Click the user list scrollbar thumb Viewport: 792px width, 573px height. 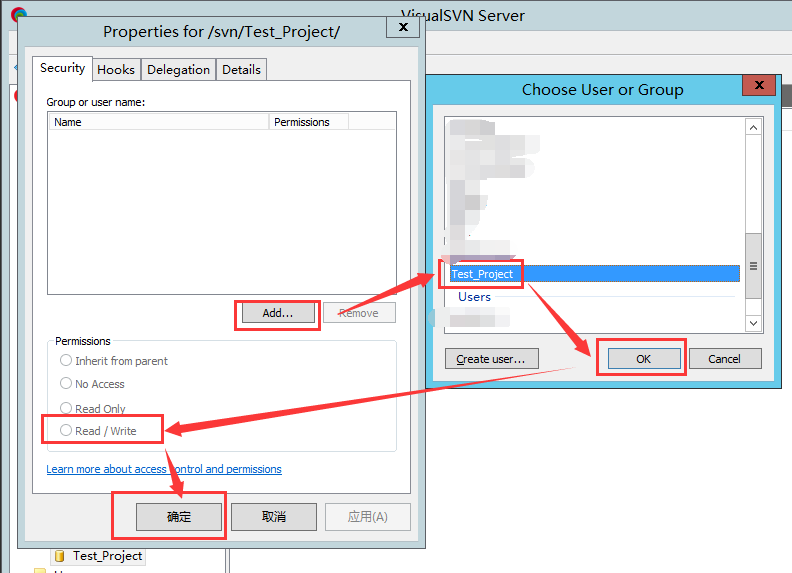click(753, 266)
